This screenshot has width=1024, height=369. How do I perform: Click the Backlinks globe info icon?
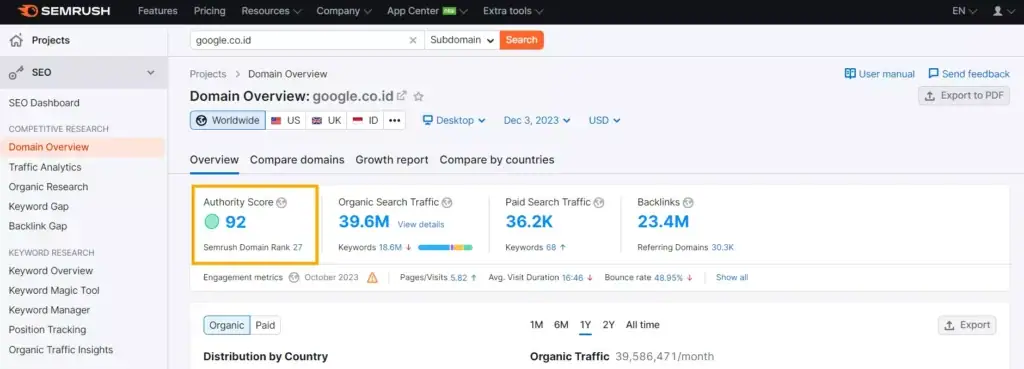[688, 202]
